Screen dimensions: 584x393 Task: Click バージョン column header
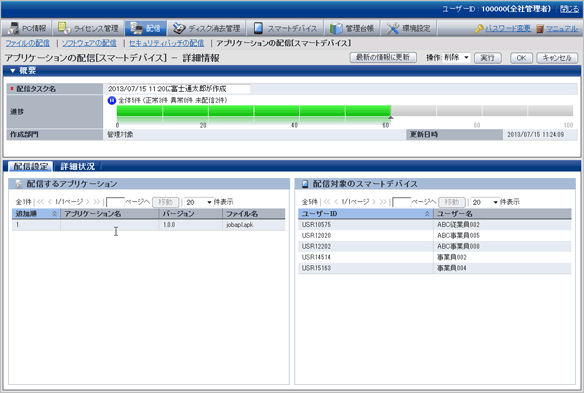[x=191, y=213]
